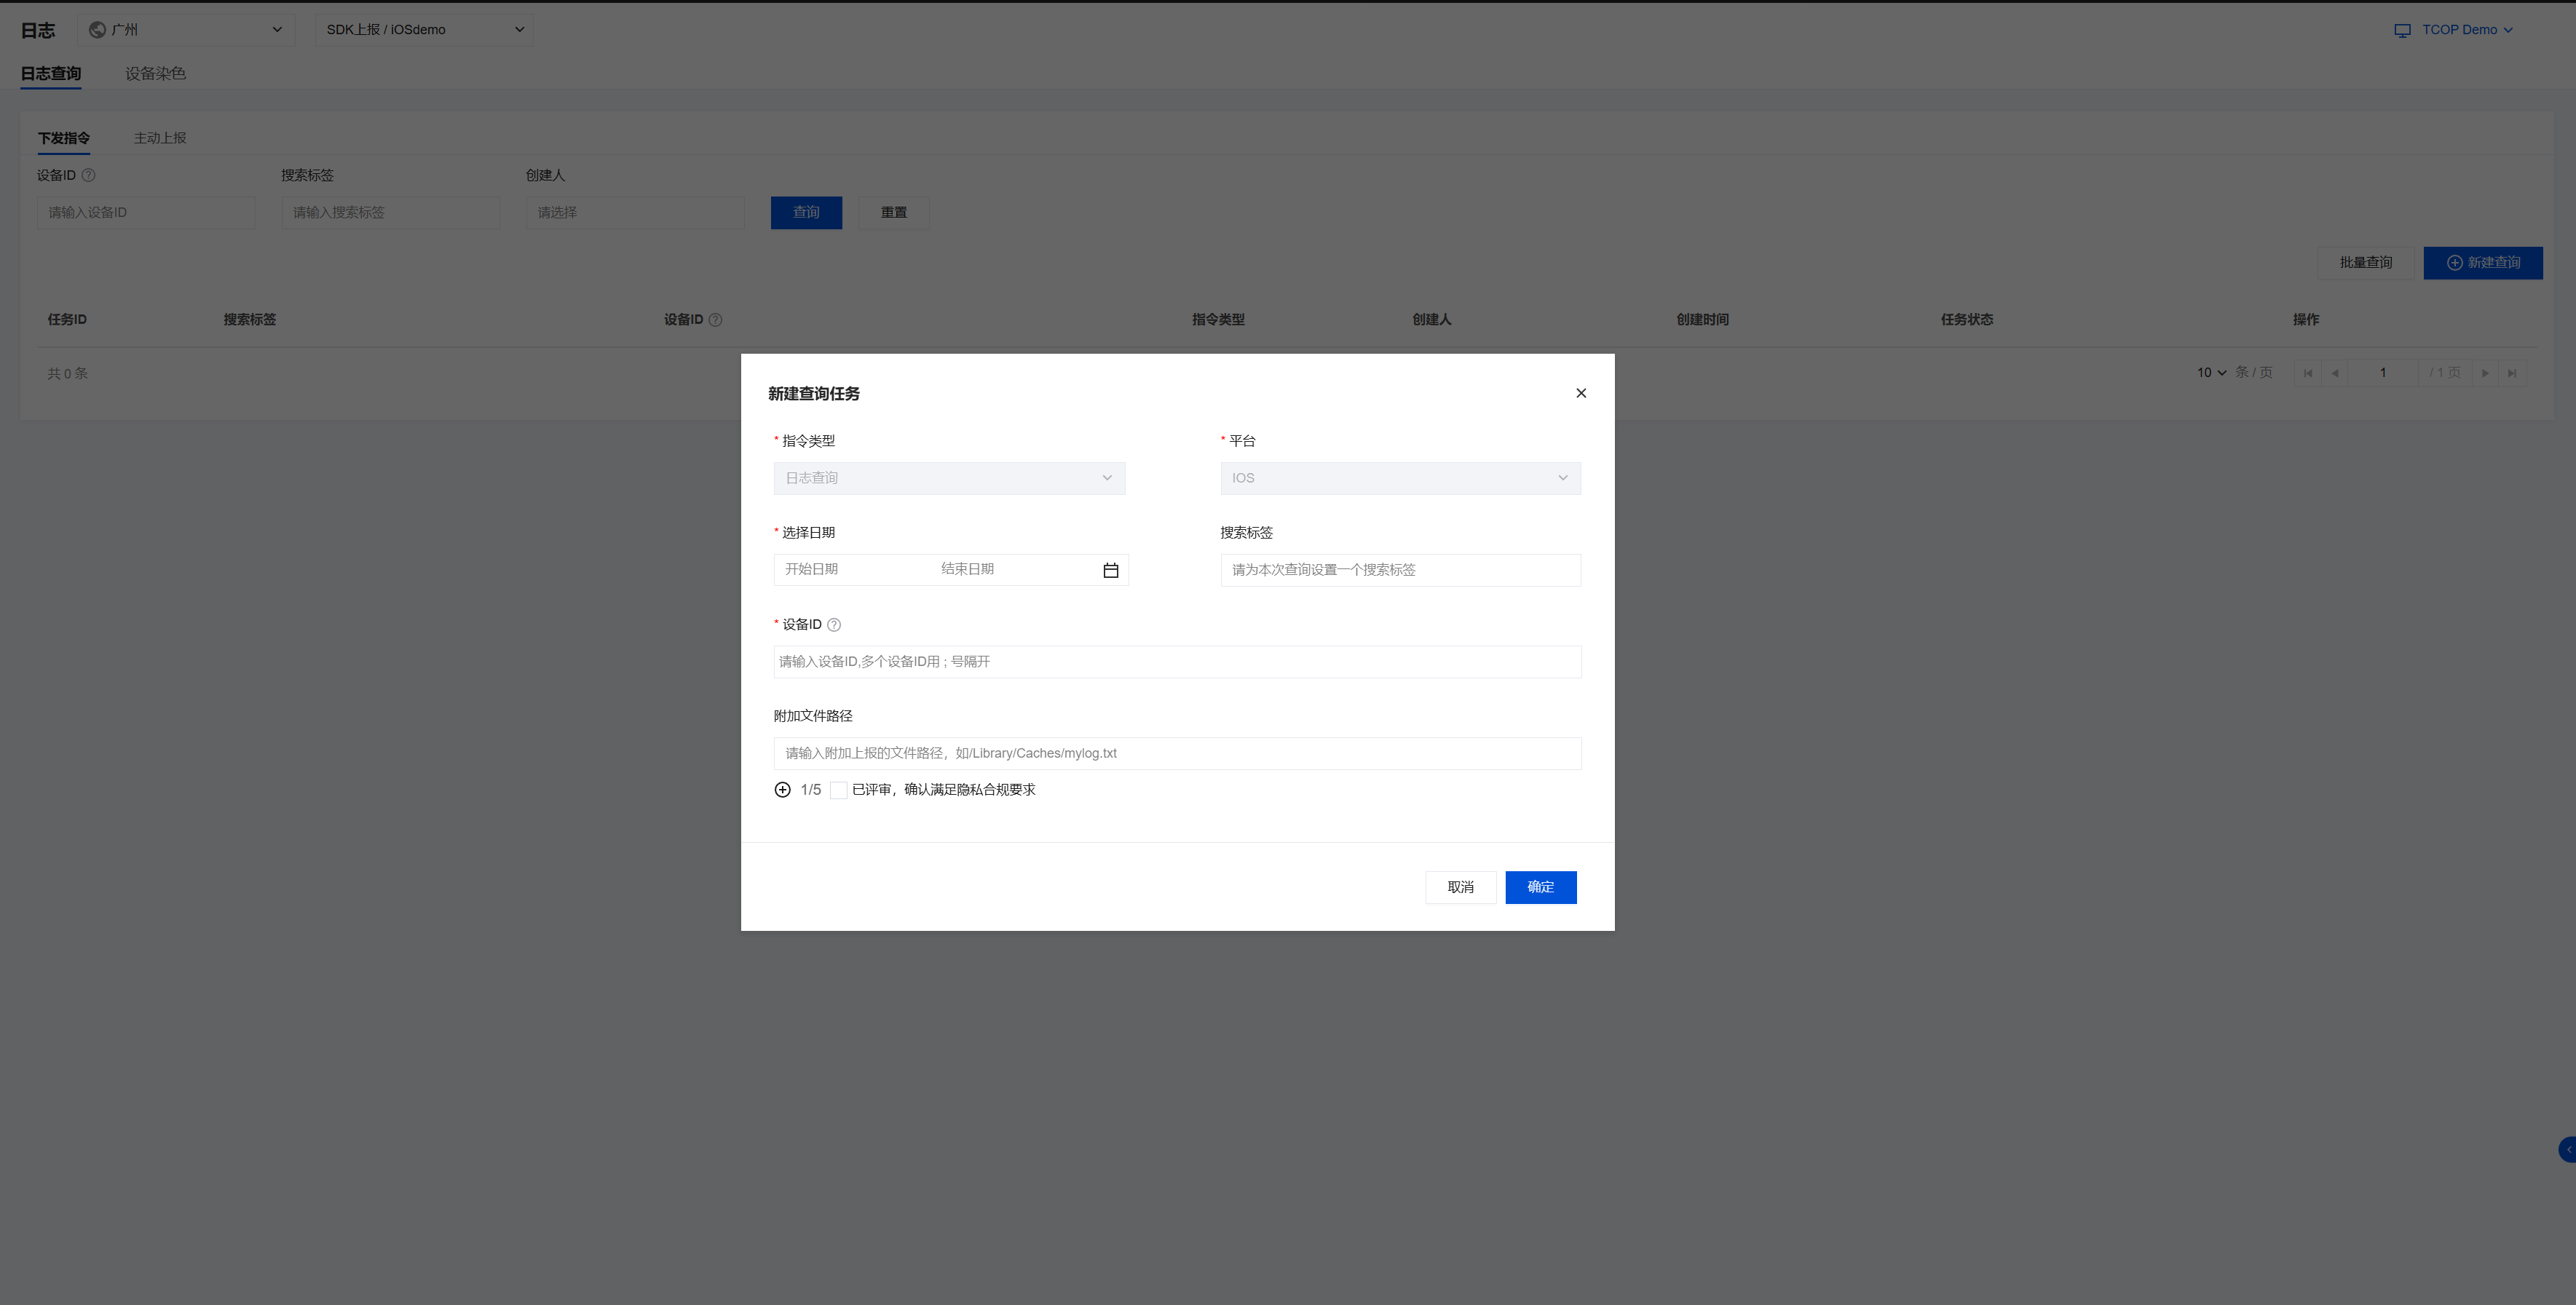Click the plus circle icon to add file path
The height and width of the screenshot is (1305, 2576).
[x=782, y=790]
